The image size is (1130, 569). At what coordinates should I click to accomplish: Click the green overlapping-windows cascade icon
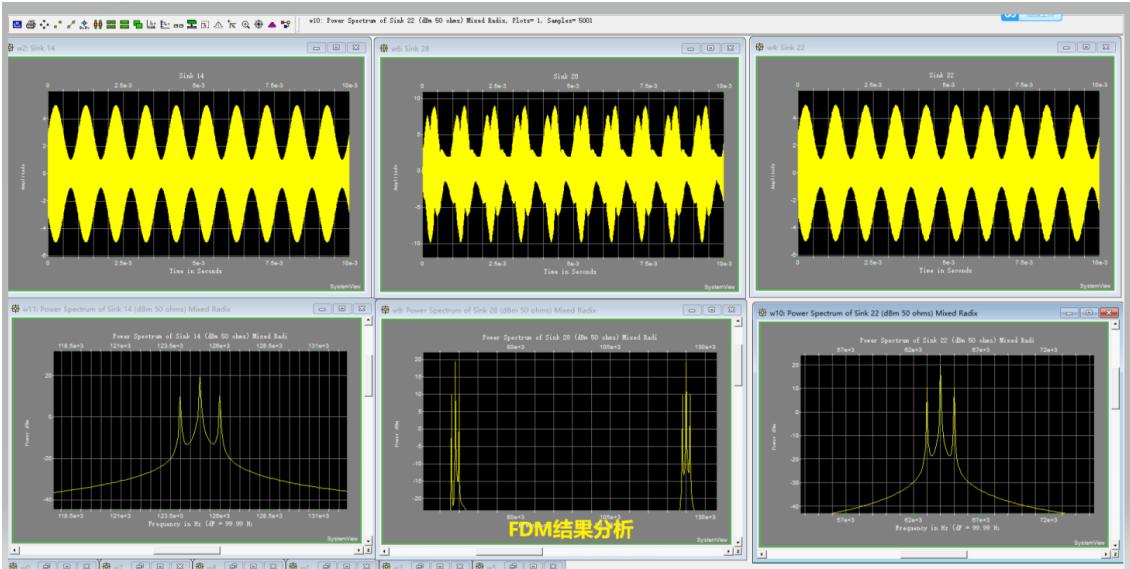coord(138,22)
